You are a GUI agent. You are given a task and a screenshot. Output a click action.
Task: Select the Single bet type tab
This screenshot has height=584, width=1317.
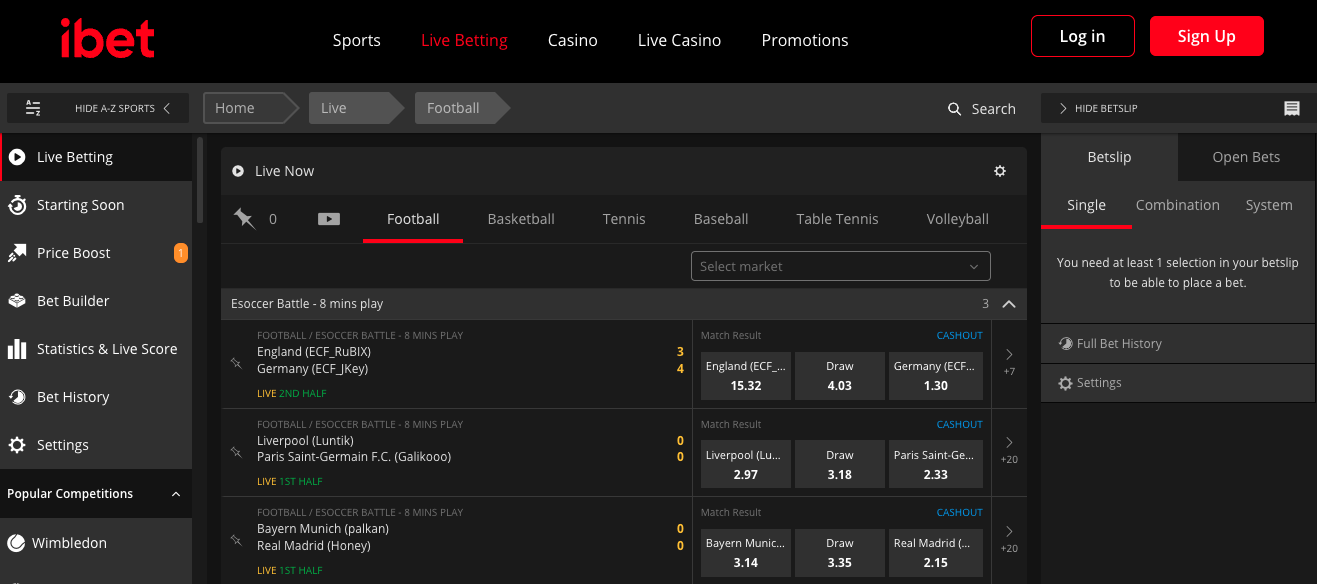[x=1086, y=205]
